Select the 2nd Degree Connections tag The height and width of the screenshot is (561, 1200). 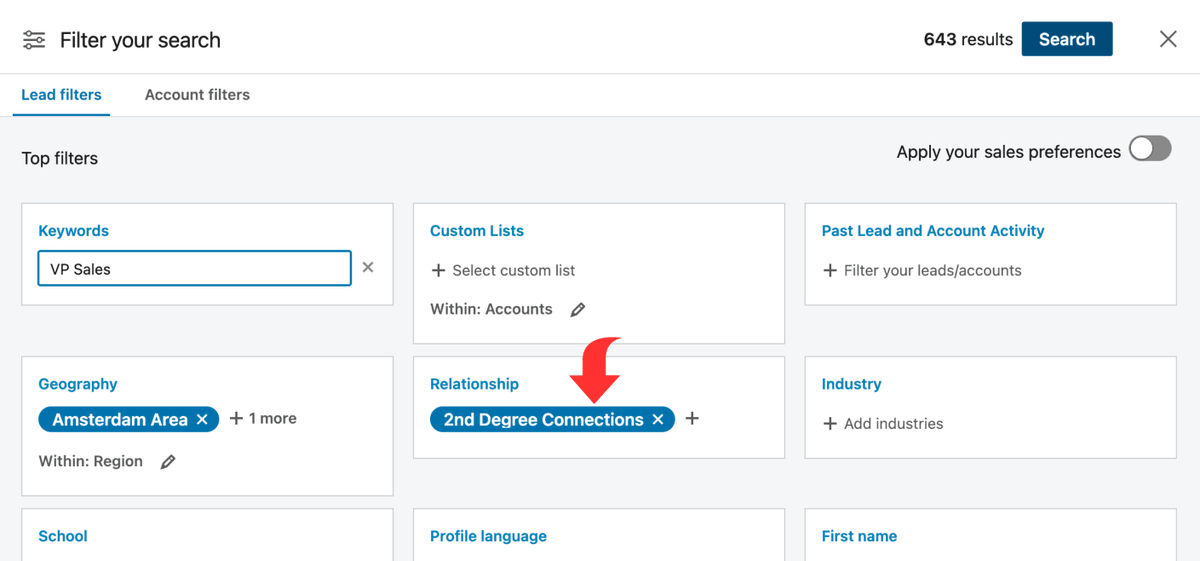point(543,420)
